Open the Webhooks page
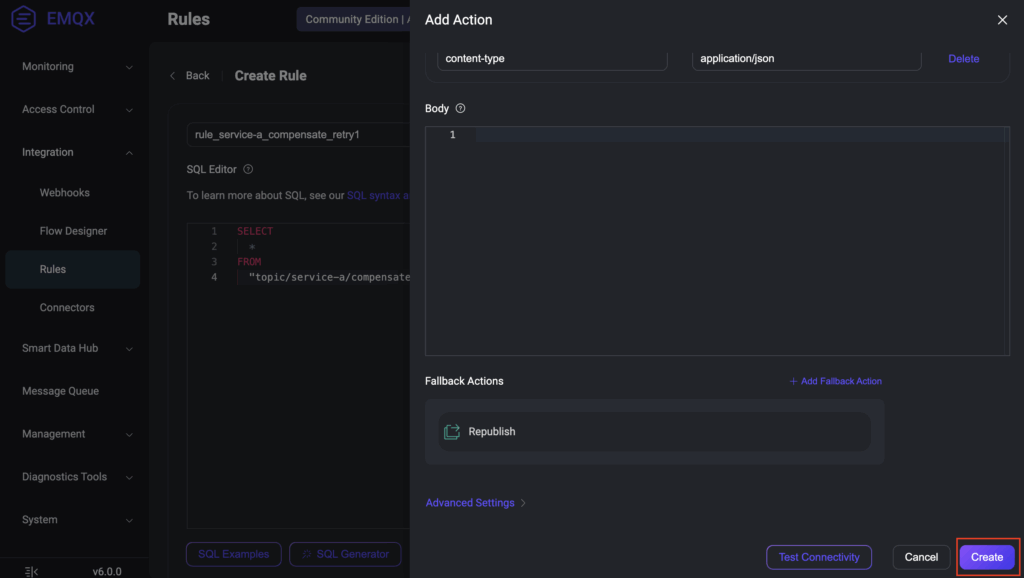 pyautogui.click(x=65, y=193)
